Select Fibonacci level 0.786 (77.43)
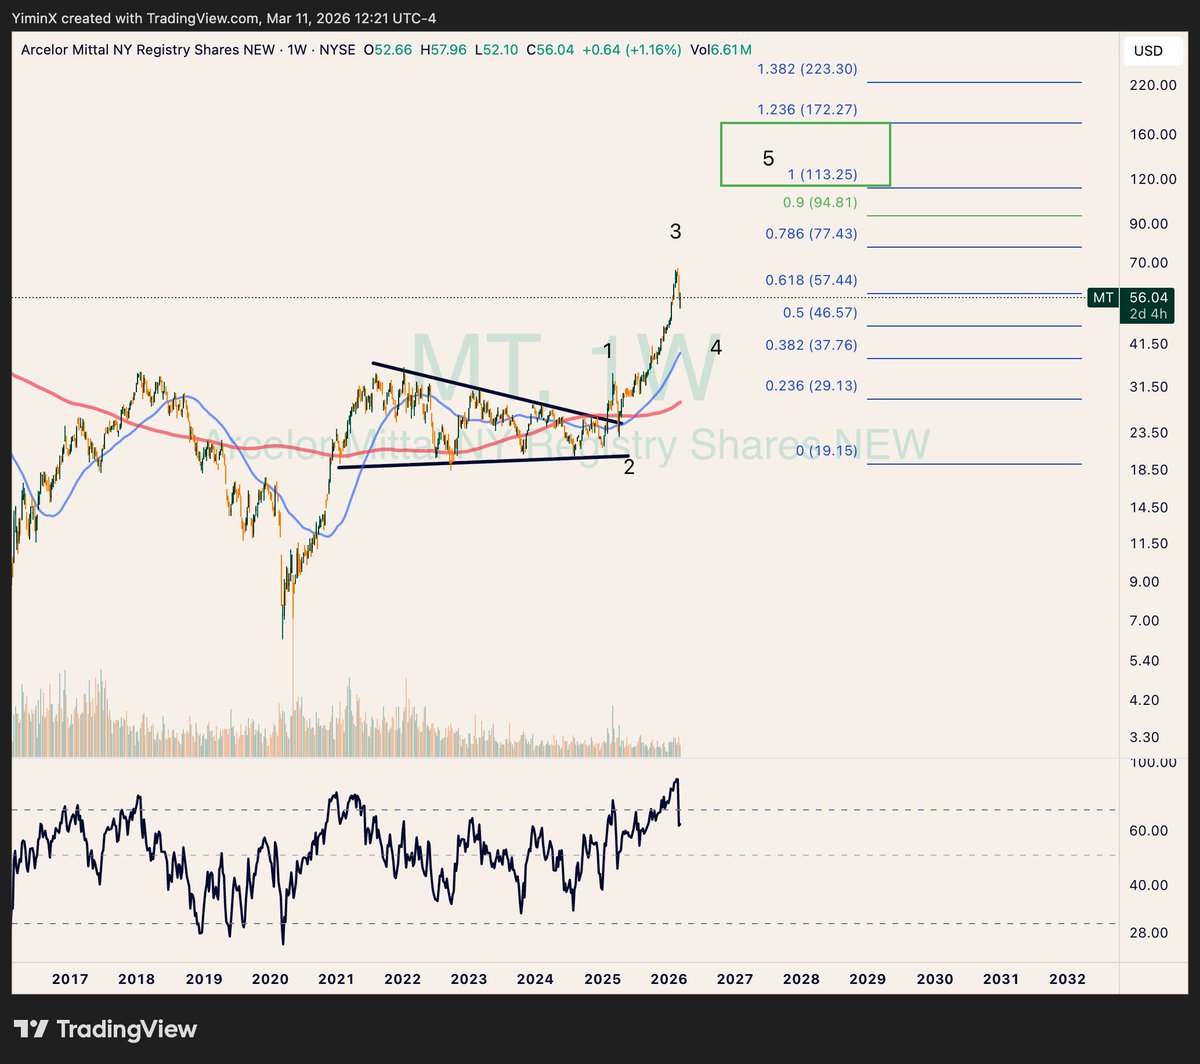Screen dimensions: 1200x1064 (x=811, y=234)
